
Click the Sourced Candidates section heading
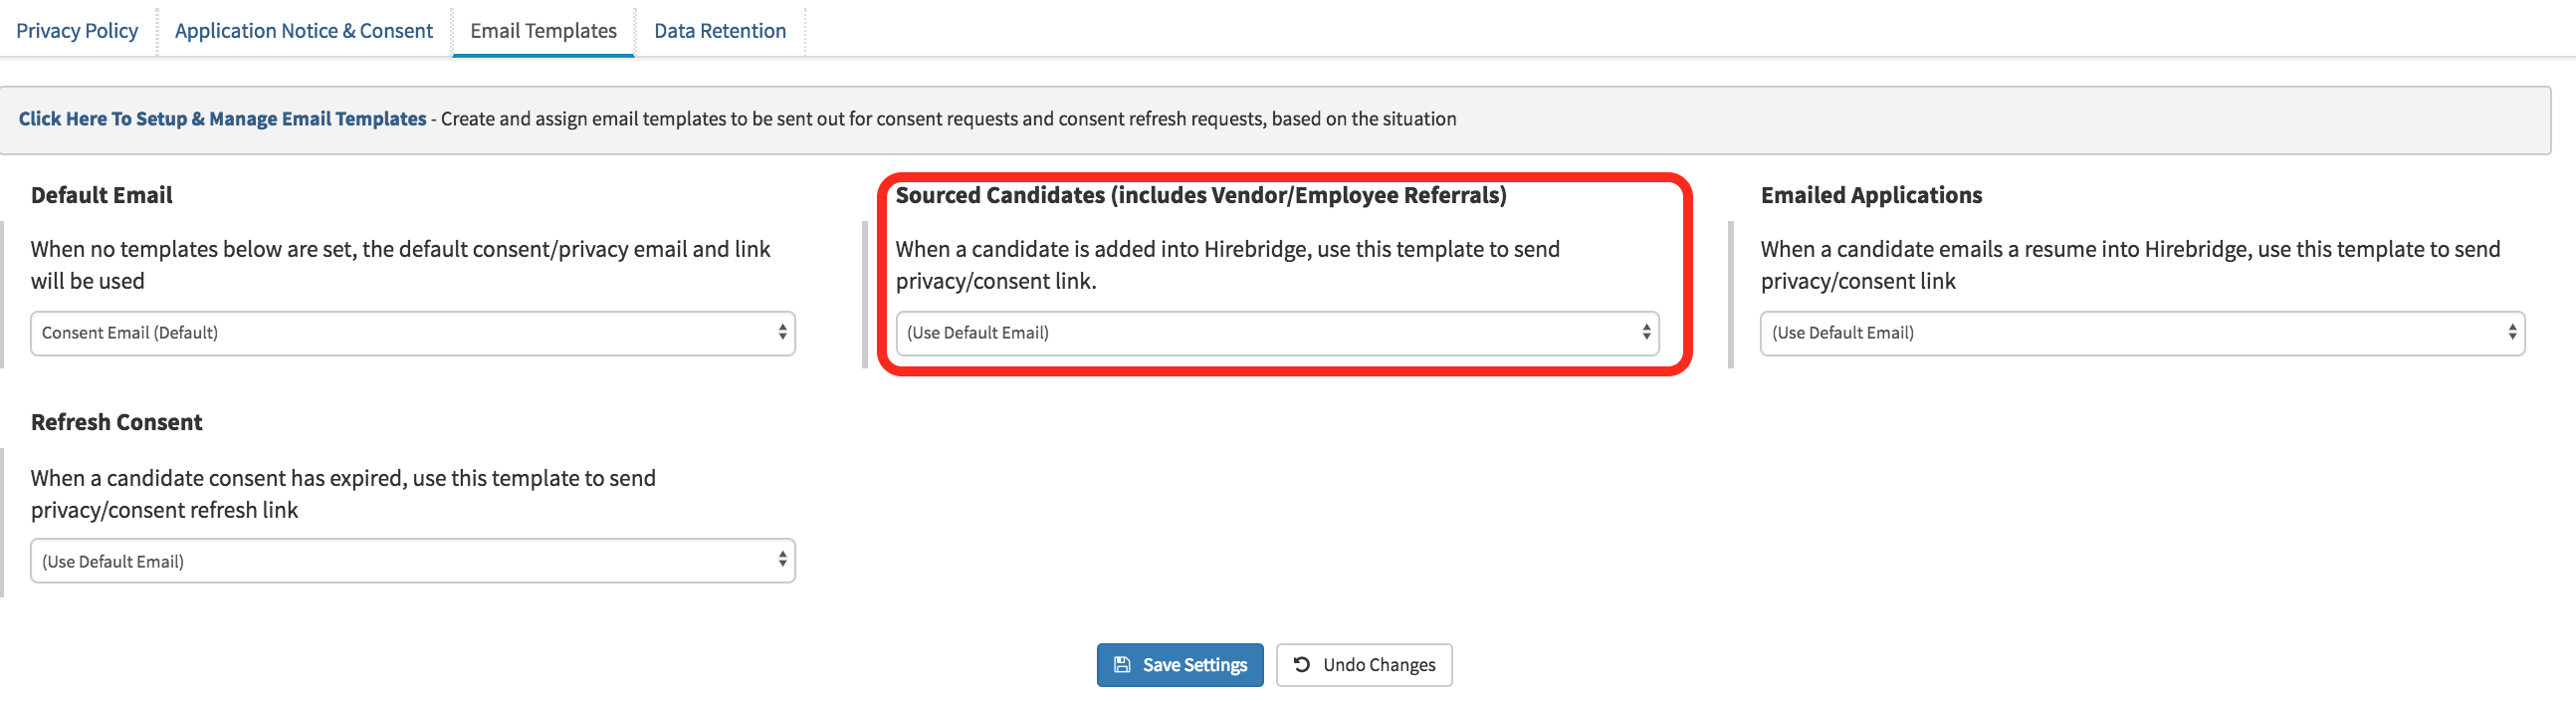pos(1202,195)
